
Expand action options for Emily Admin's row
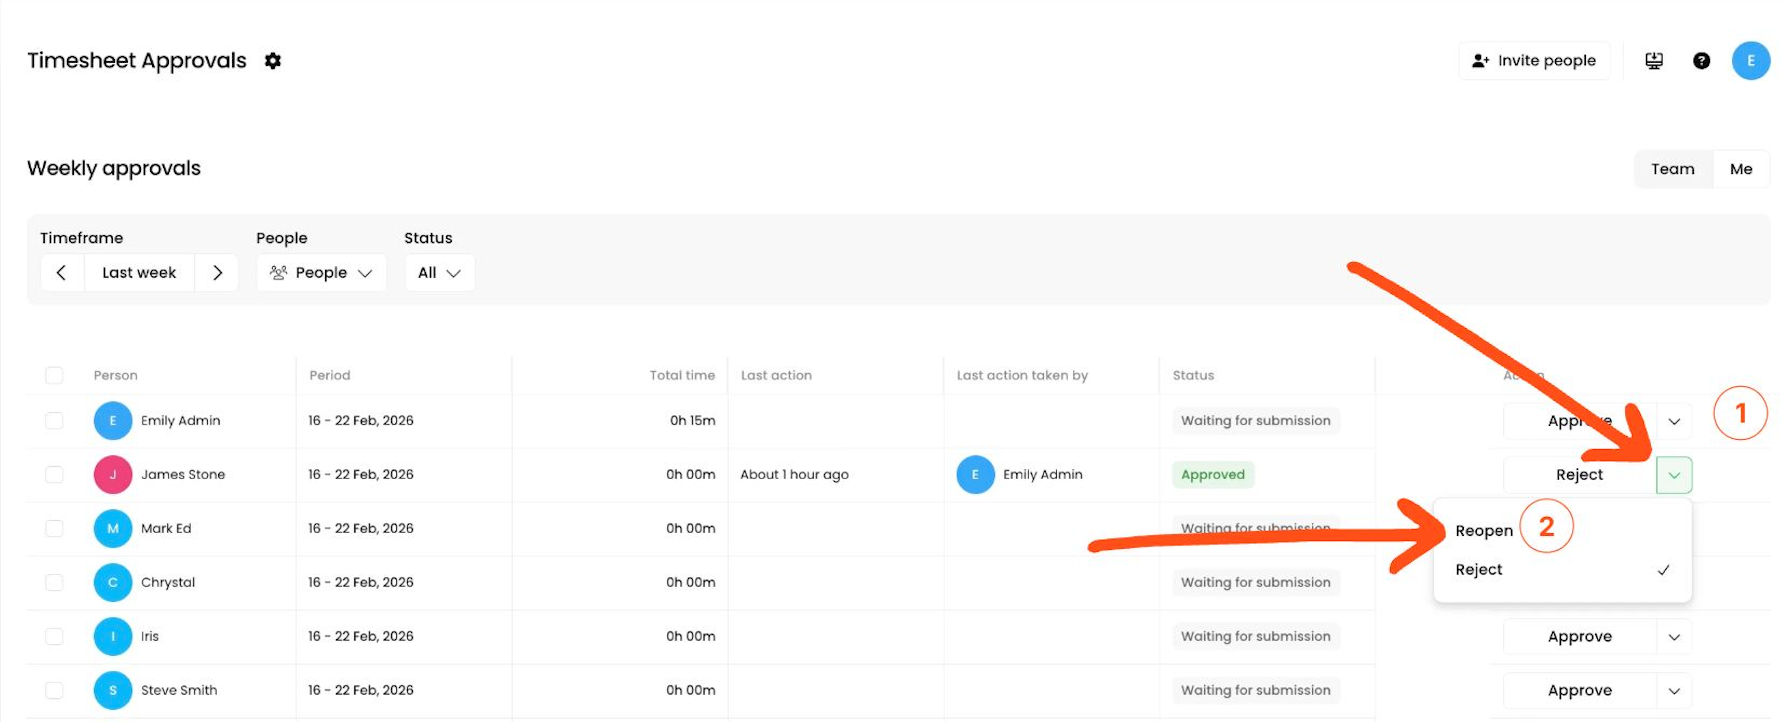(1674, 421)
